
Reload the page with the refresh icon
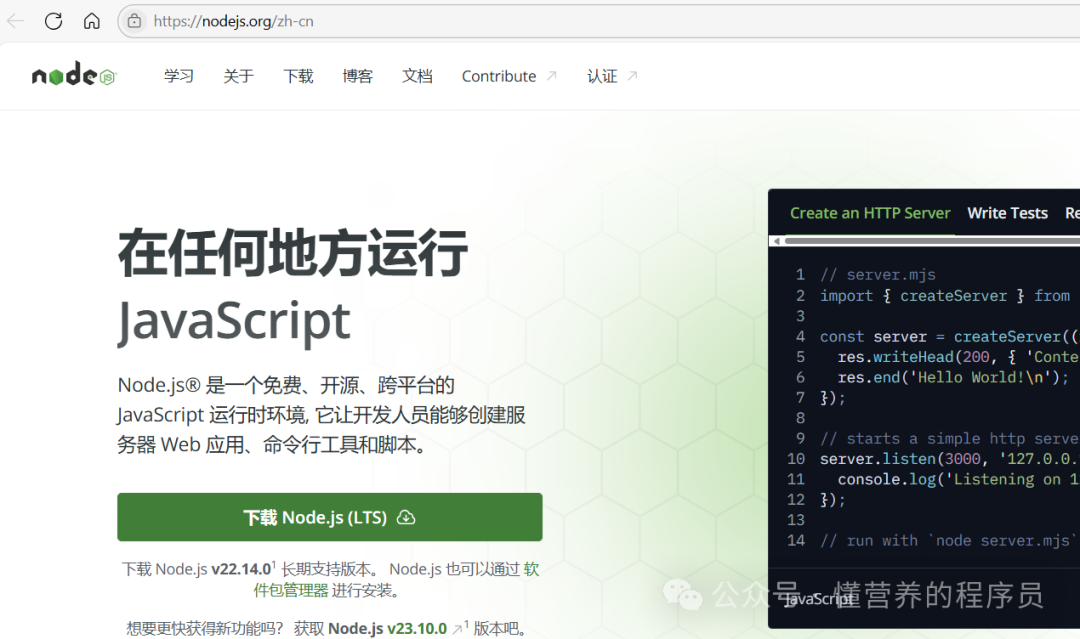54,21
